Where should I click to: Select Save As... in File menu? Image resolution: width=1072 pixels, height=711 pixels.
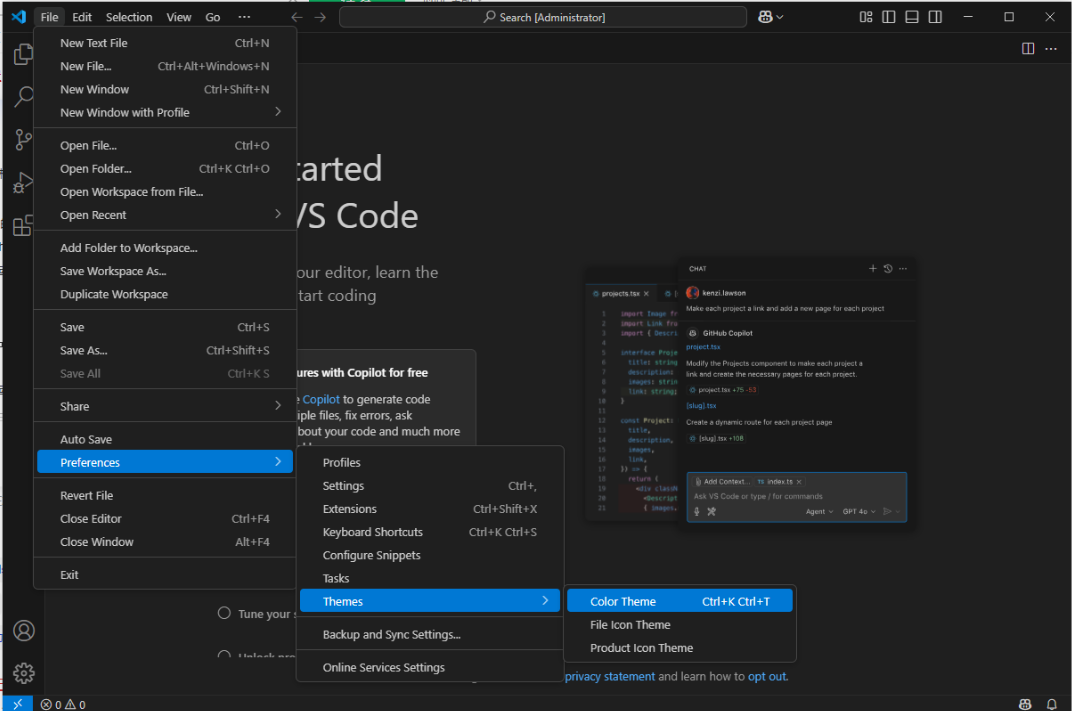pos(165,350)
